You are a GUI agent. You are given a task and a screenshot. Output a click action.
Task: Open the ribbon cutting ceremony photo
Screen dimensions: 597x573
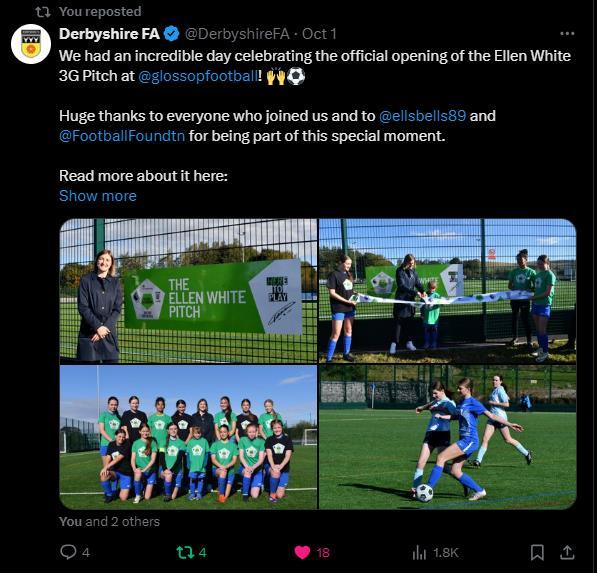[447, 291]
